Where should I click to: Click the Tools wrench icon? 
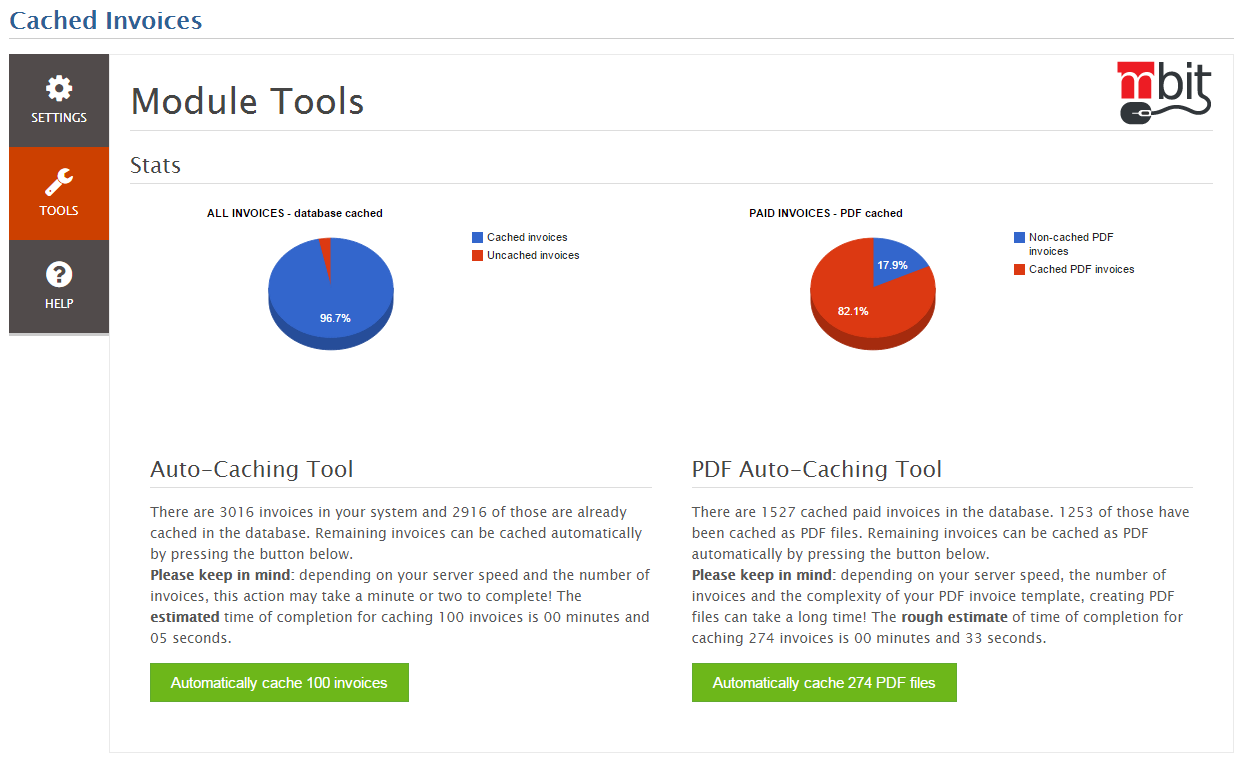[59, 182]
